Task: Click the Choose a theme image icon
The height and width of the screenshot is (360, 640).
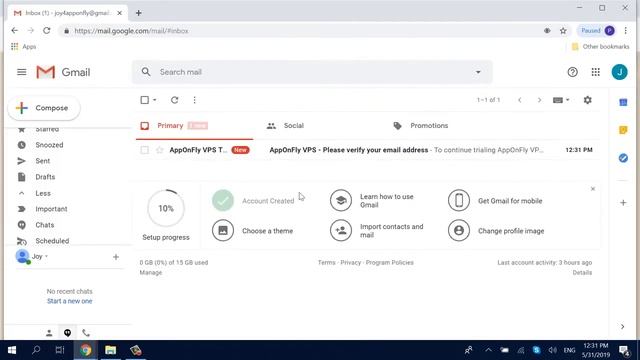Action: click(223, 231)
